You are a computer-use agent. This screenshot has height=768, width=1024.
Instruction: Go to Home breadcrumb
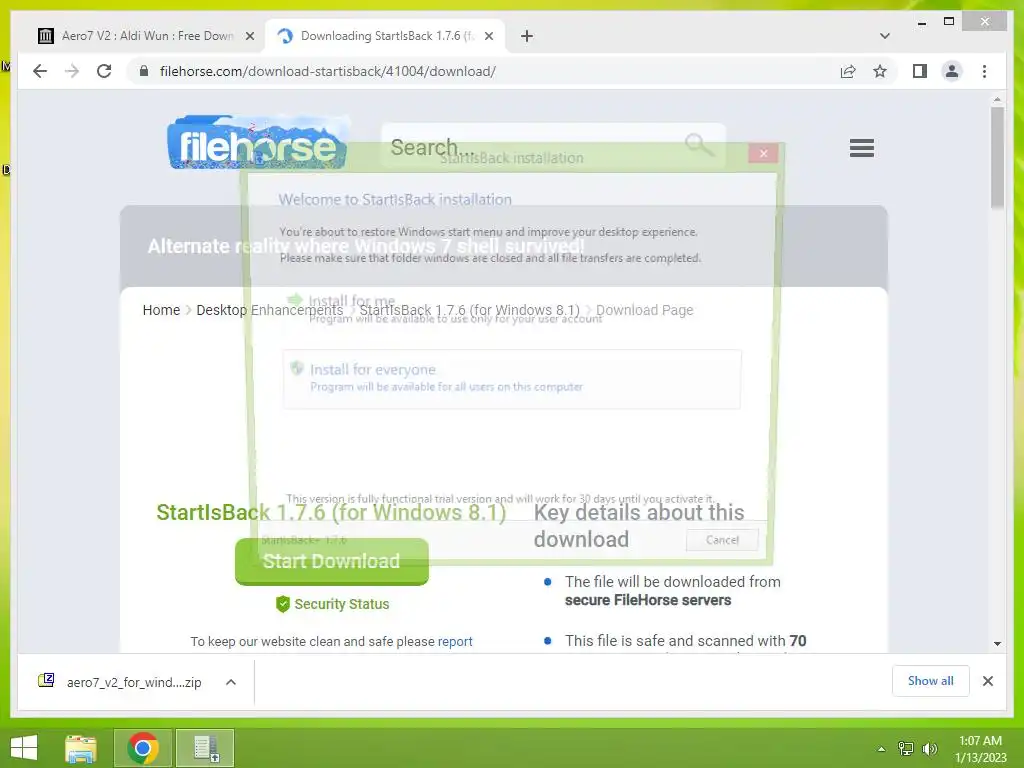pyautogui.click(x=161, y=310)
